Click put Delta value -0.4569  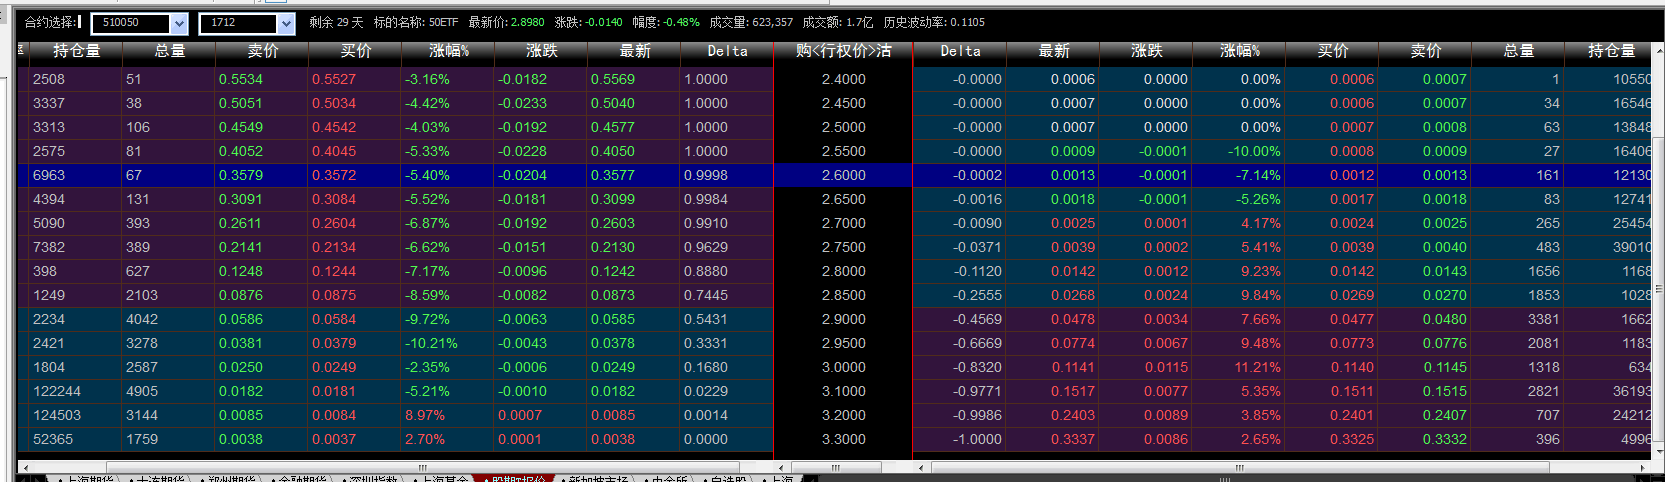tap(977, 319)
